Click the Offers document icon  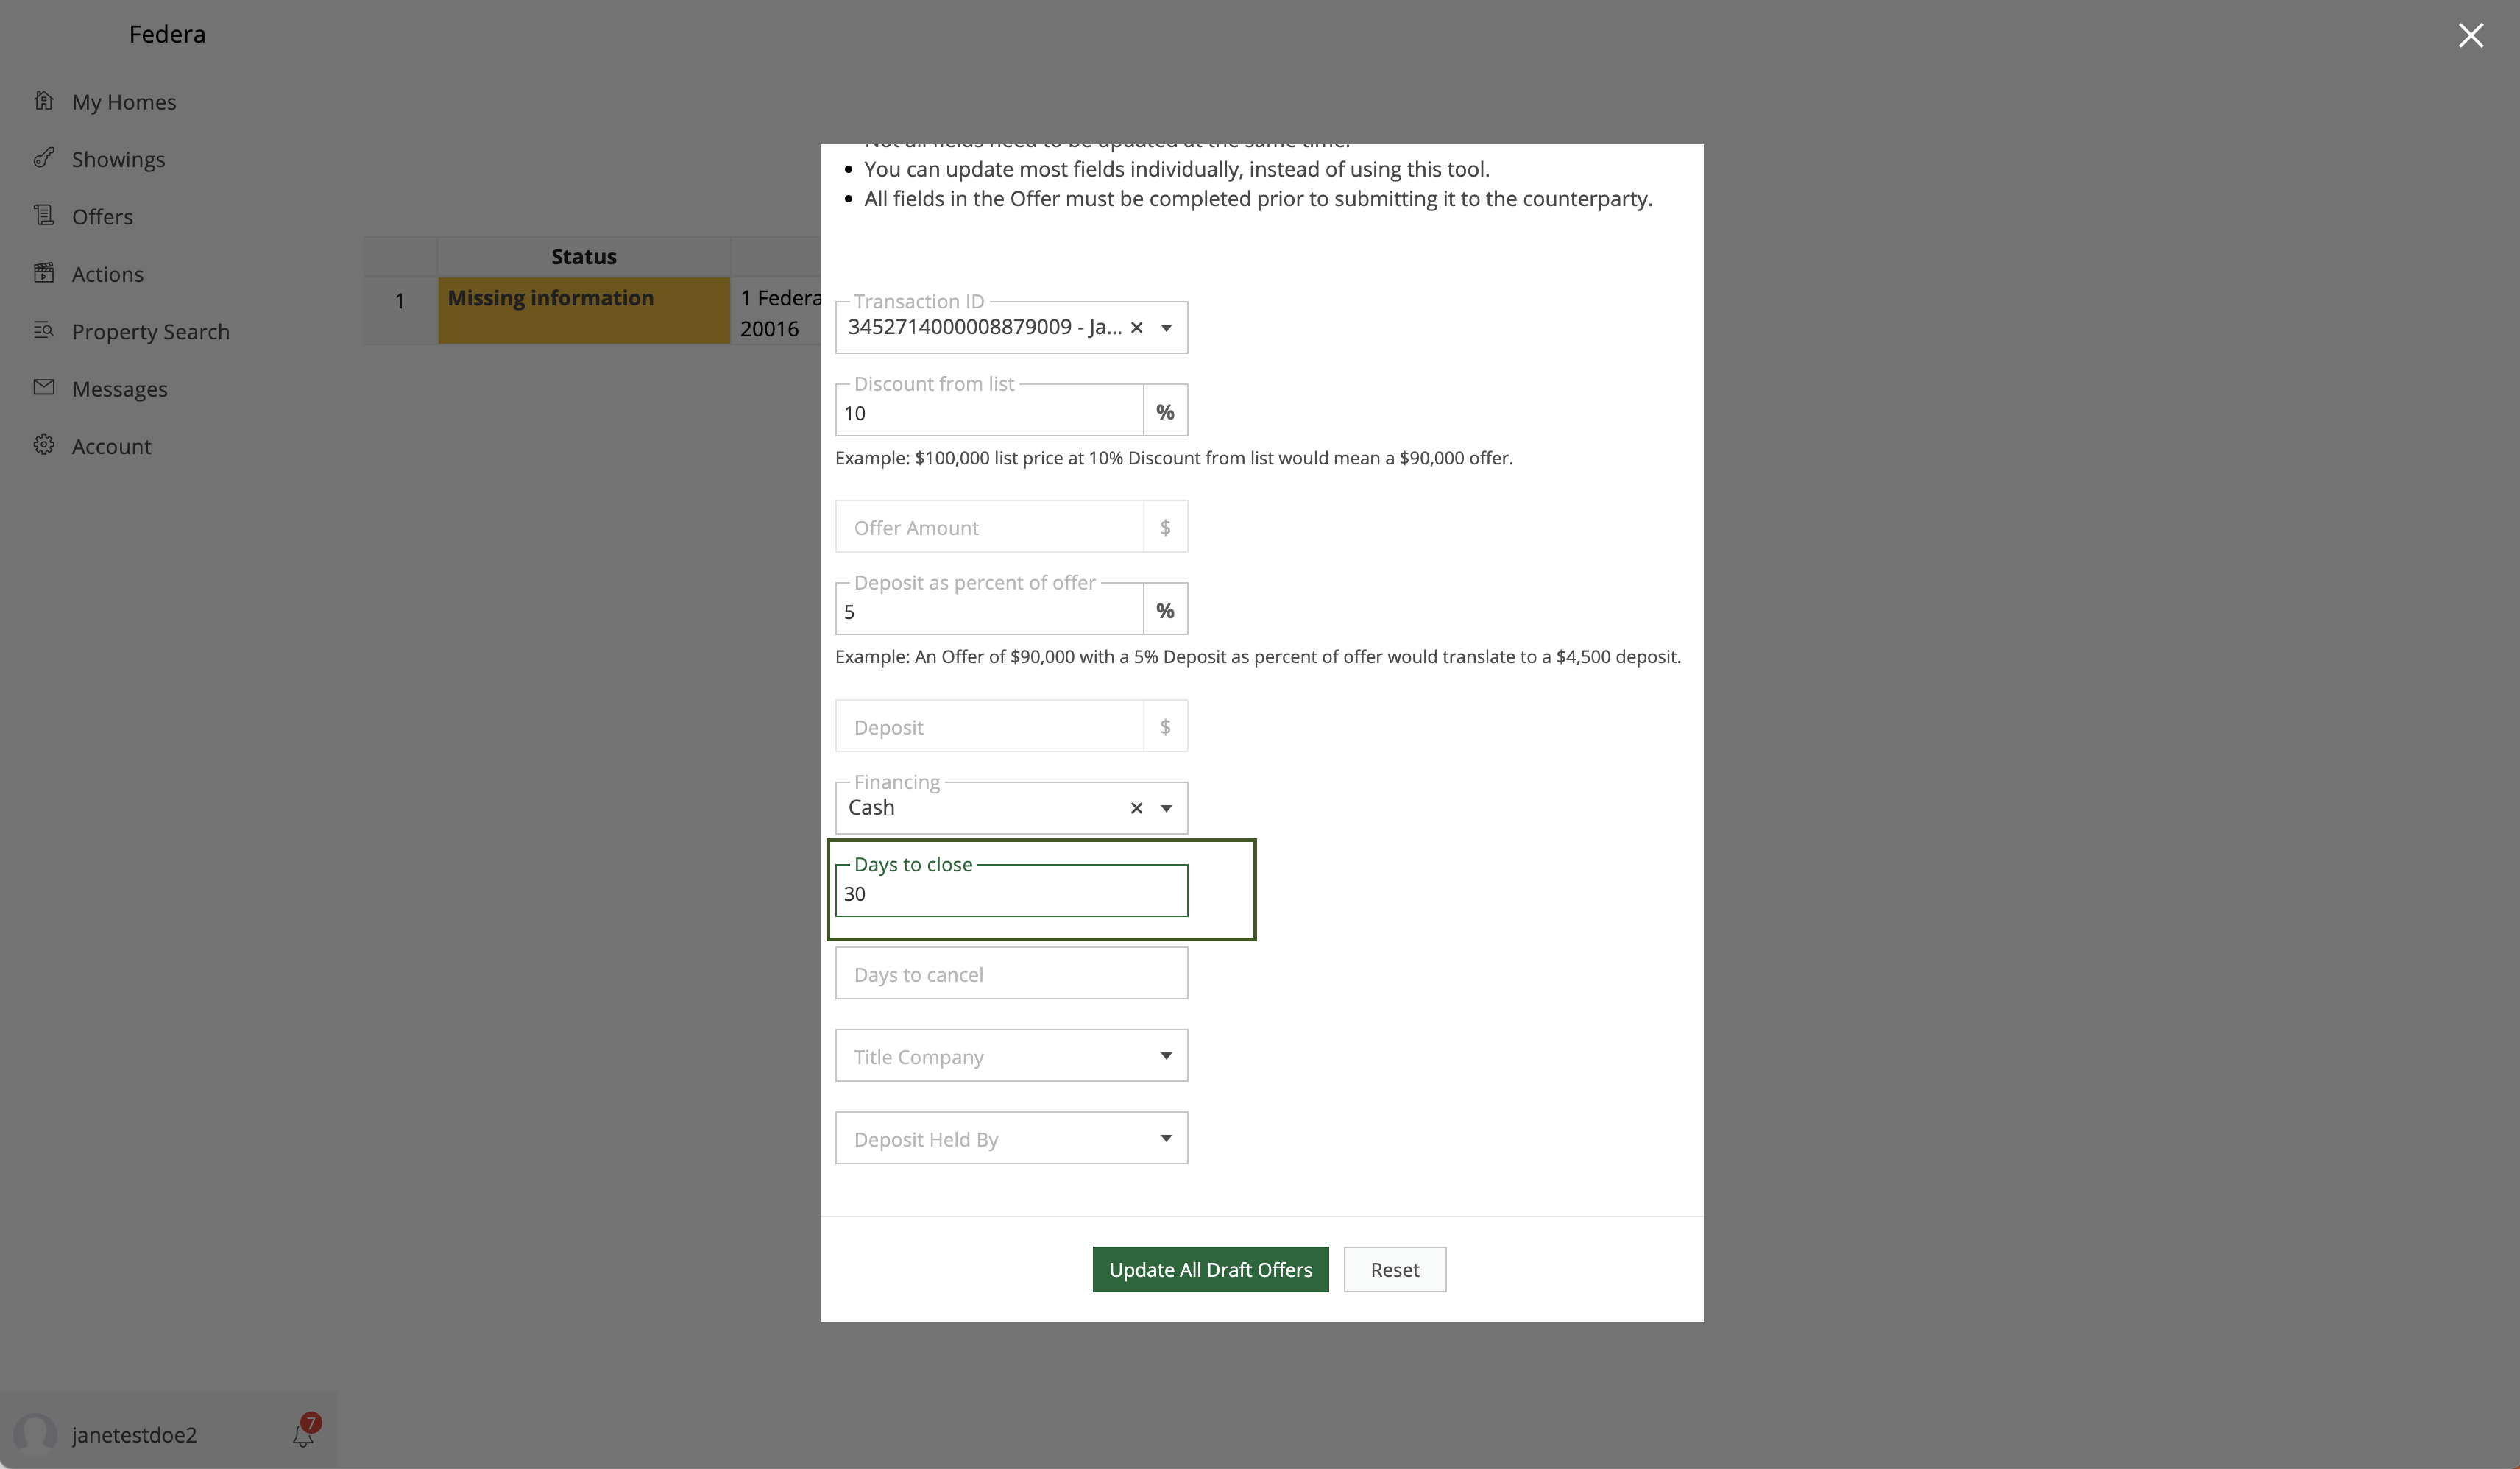click(44, 215)
